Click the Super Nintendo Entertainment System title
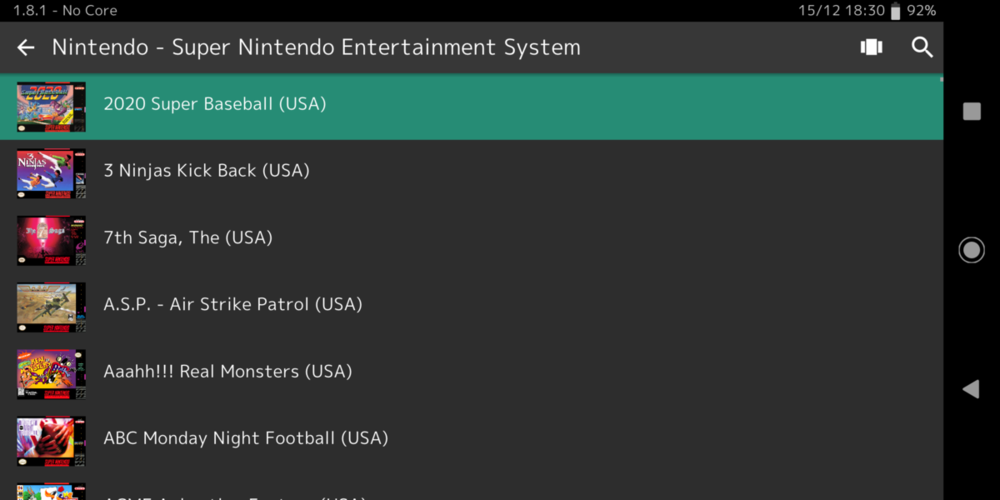1000x500 pixels. pos(316,47)
